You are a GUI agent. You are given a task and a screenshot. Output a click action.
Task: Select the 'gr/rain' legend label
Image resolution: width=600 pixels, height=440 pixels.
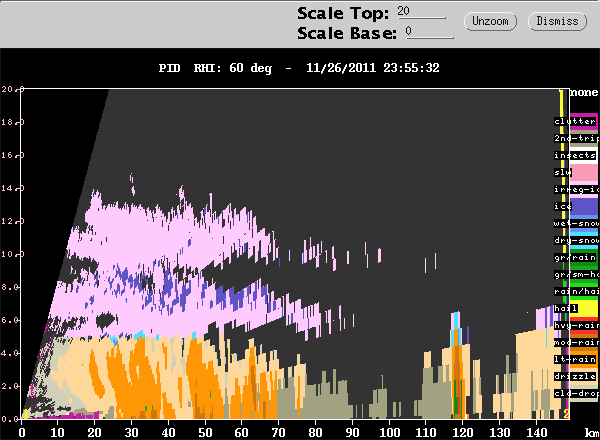pyautogui.click(x=575, y=257)
